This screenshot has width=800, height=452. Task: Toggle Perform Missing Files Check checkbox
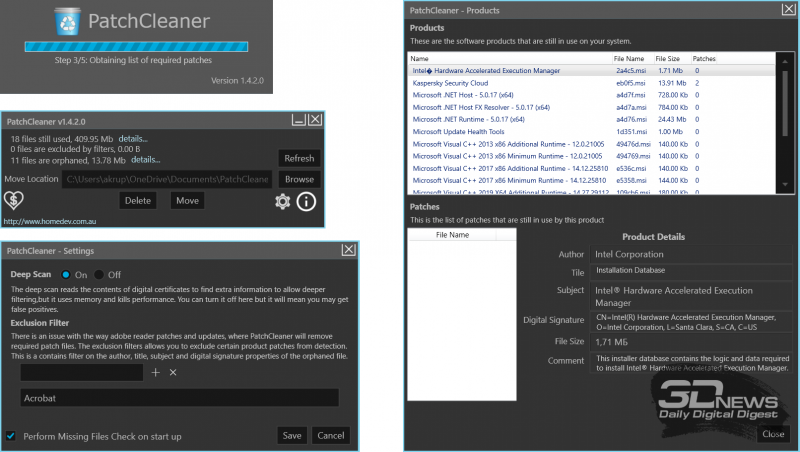click(11, 436)
